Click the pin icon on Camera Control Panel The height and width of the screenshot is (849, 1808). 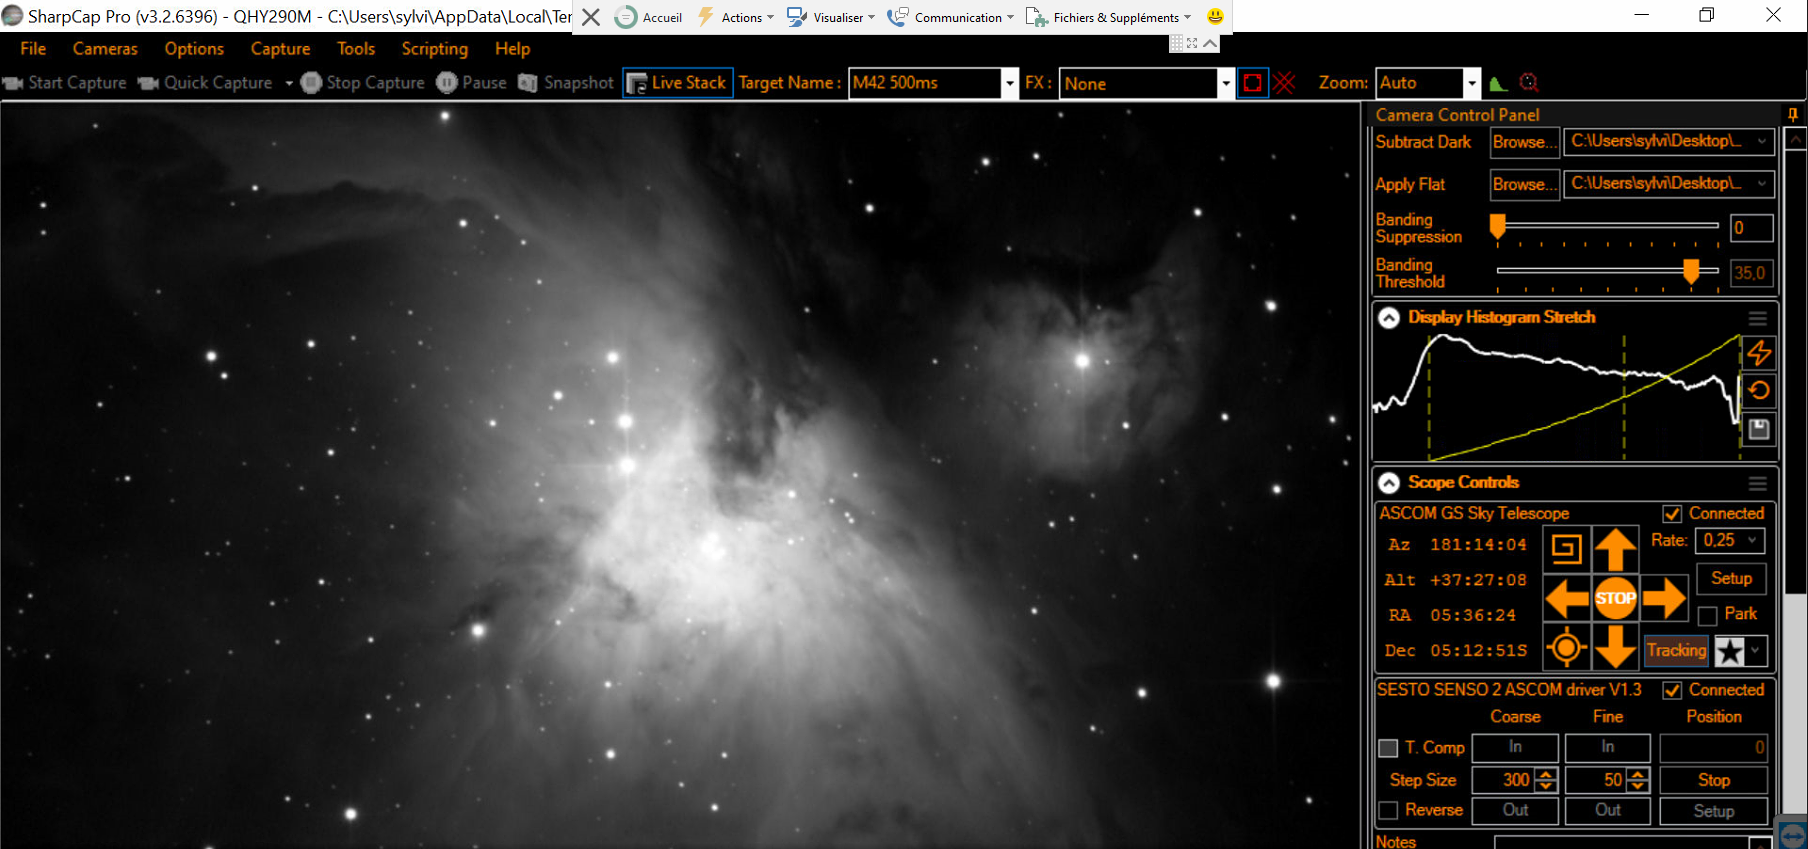click(1793, 115)
